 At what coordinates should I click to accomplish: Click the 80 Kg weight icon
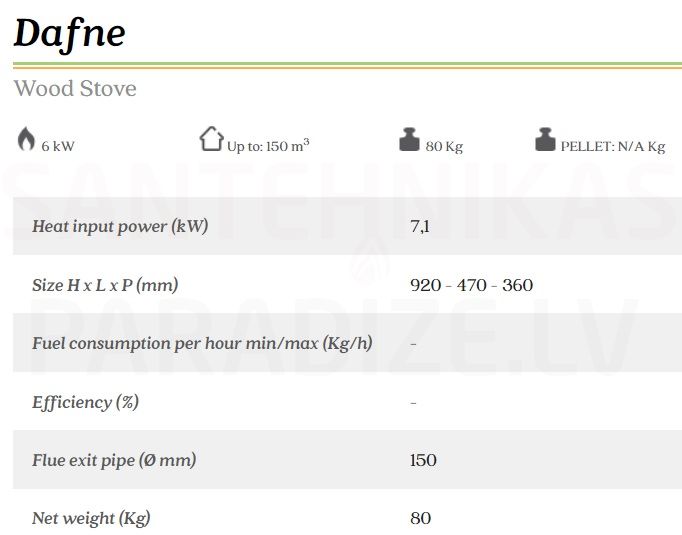coord(409,140)
